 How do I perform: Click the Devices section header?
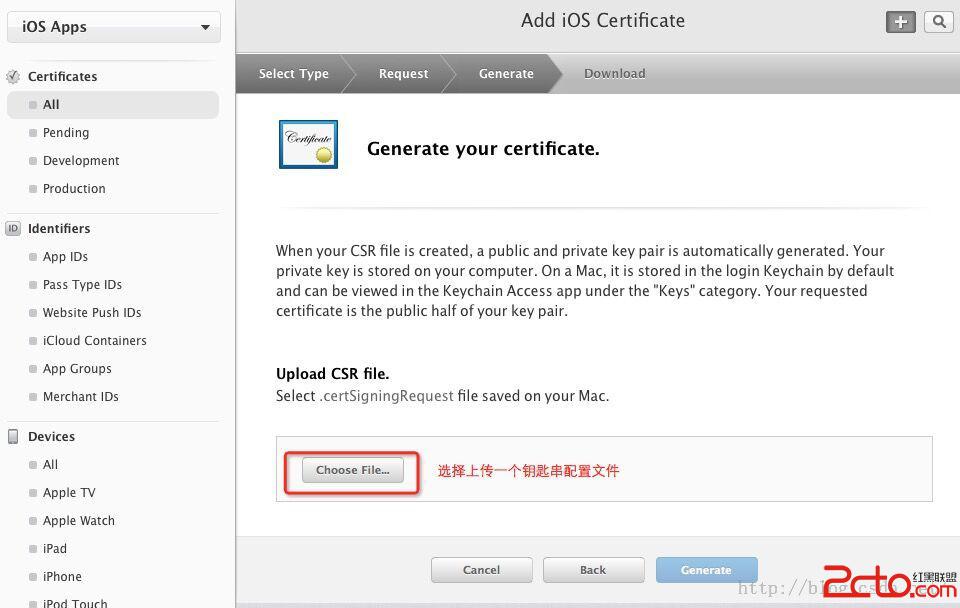pyautogui.click(x=51, y=437)
